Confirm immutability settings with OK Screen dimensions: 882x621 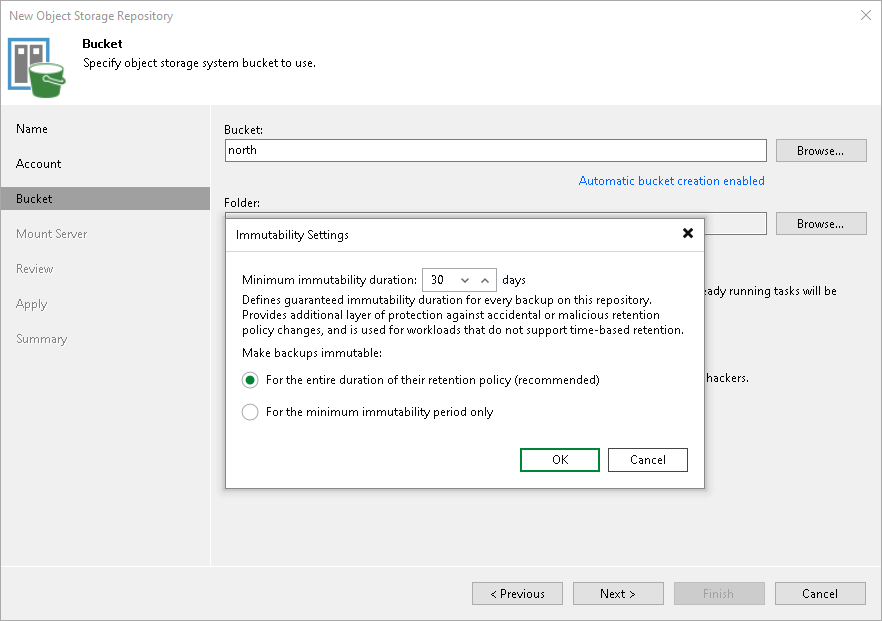tap(560, 460)
